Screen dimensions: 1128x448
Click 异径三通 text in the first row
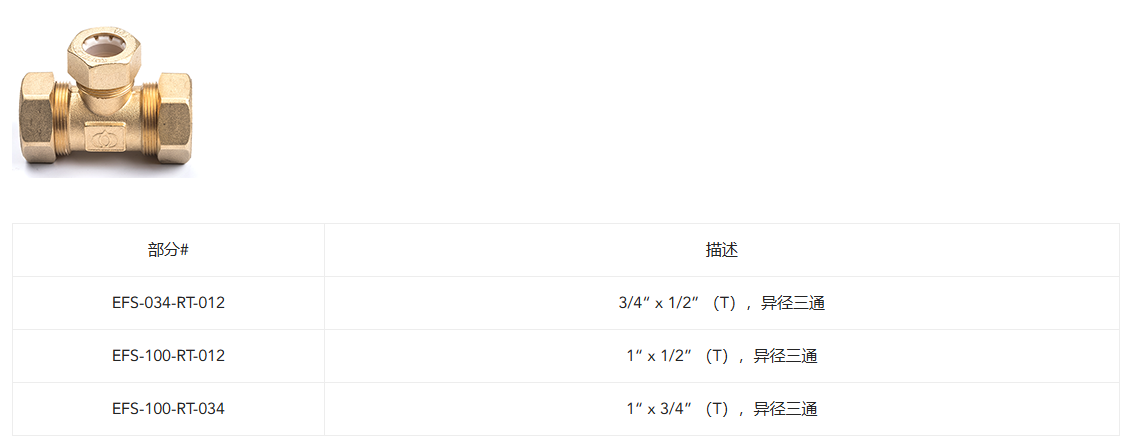[x=793, y=303]
